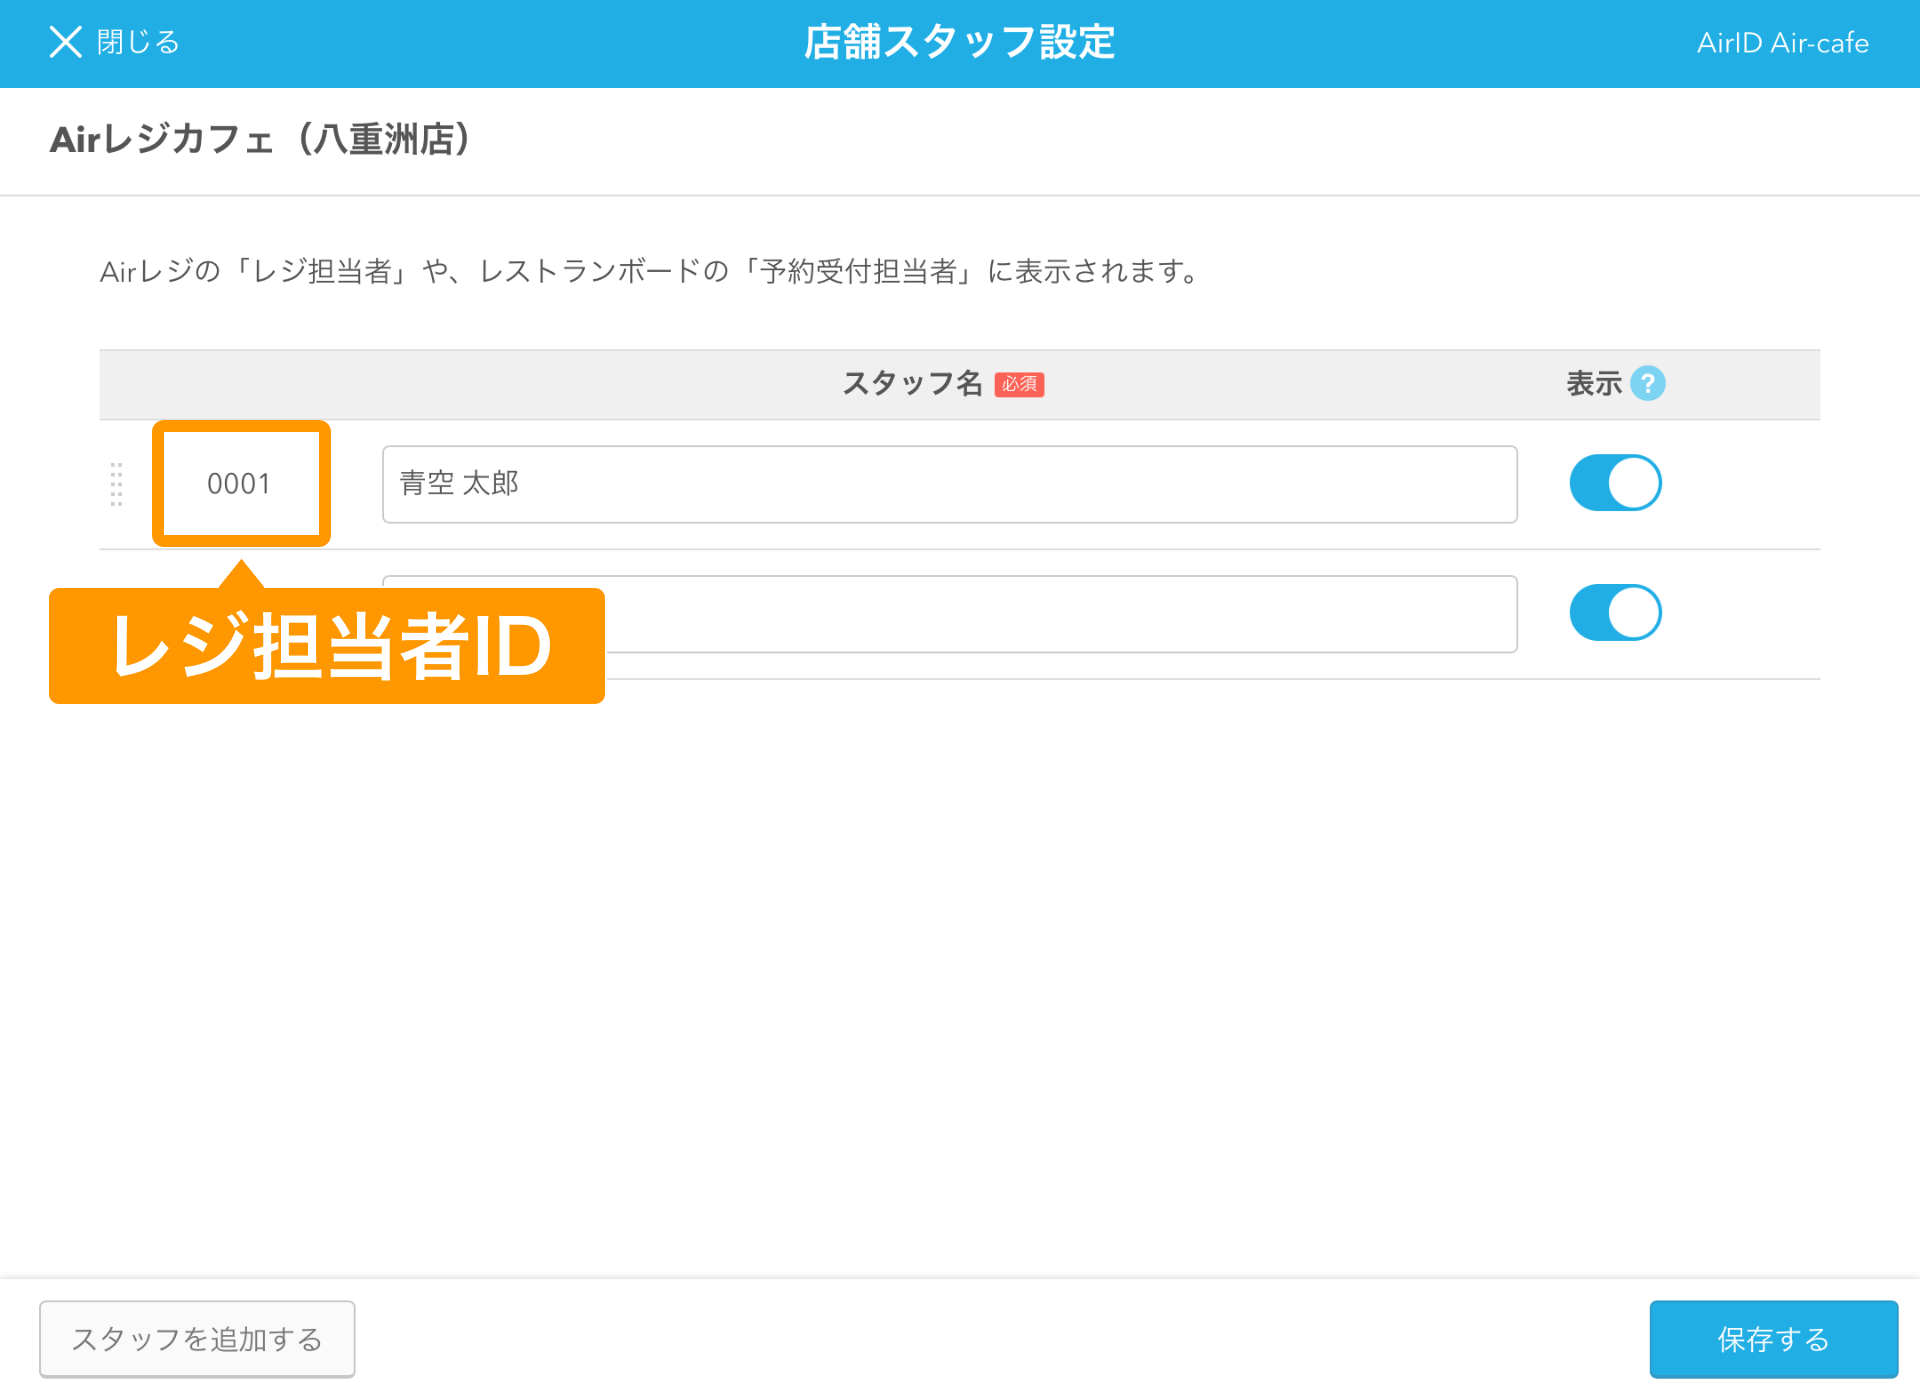The image size is (1920, 1400).
Task: Click the 店舗スタッフ設定 title
Action: click(x=959, y=42)
